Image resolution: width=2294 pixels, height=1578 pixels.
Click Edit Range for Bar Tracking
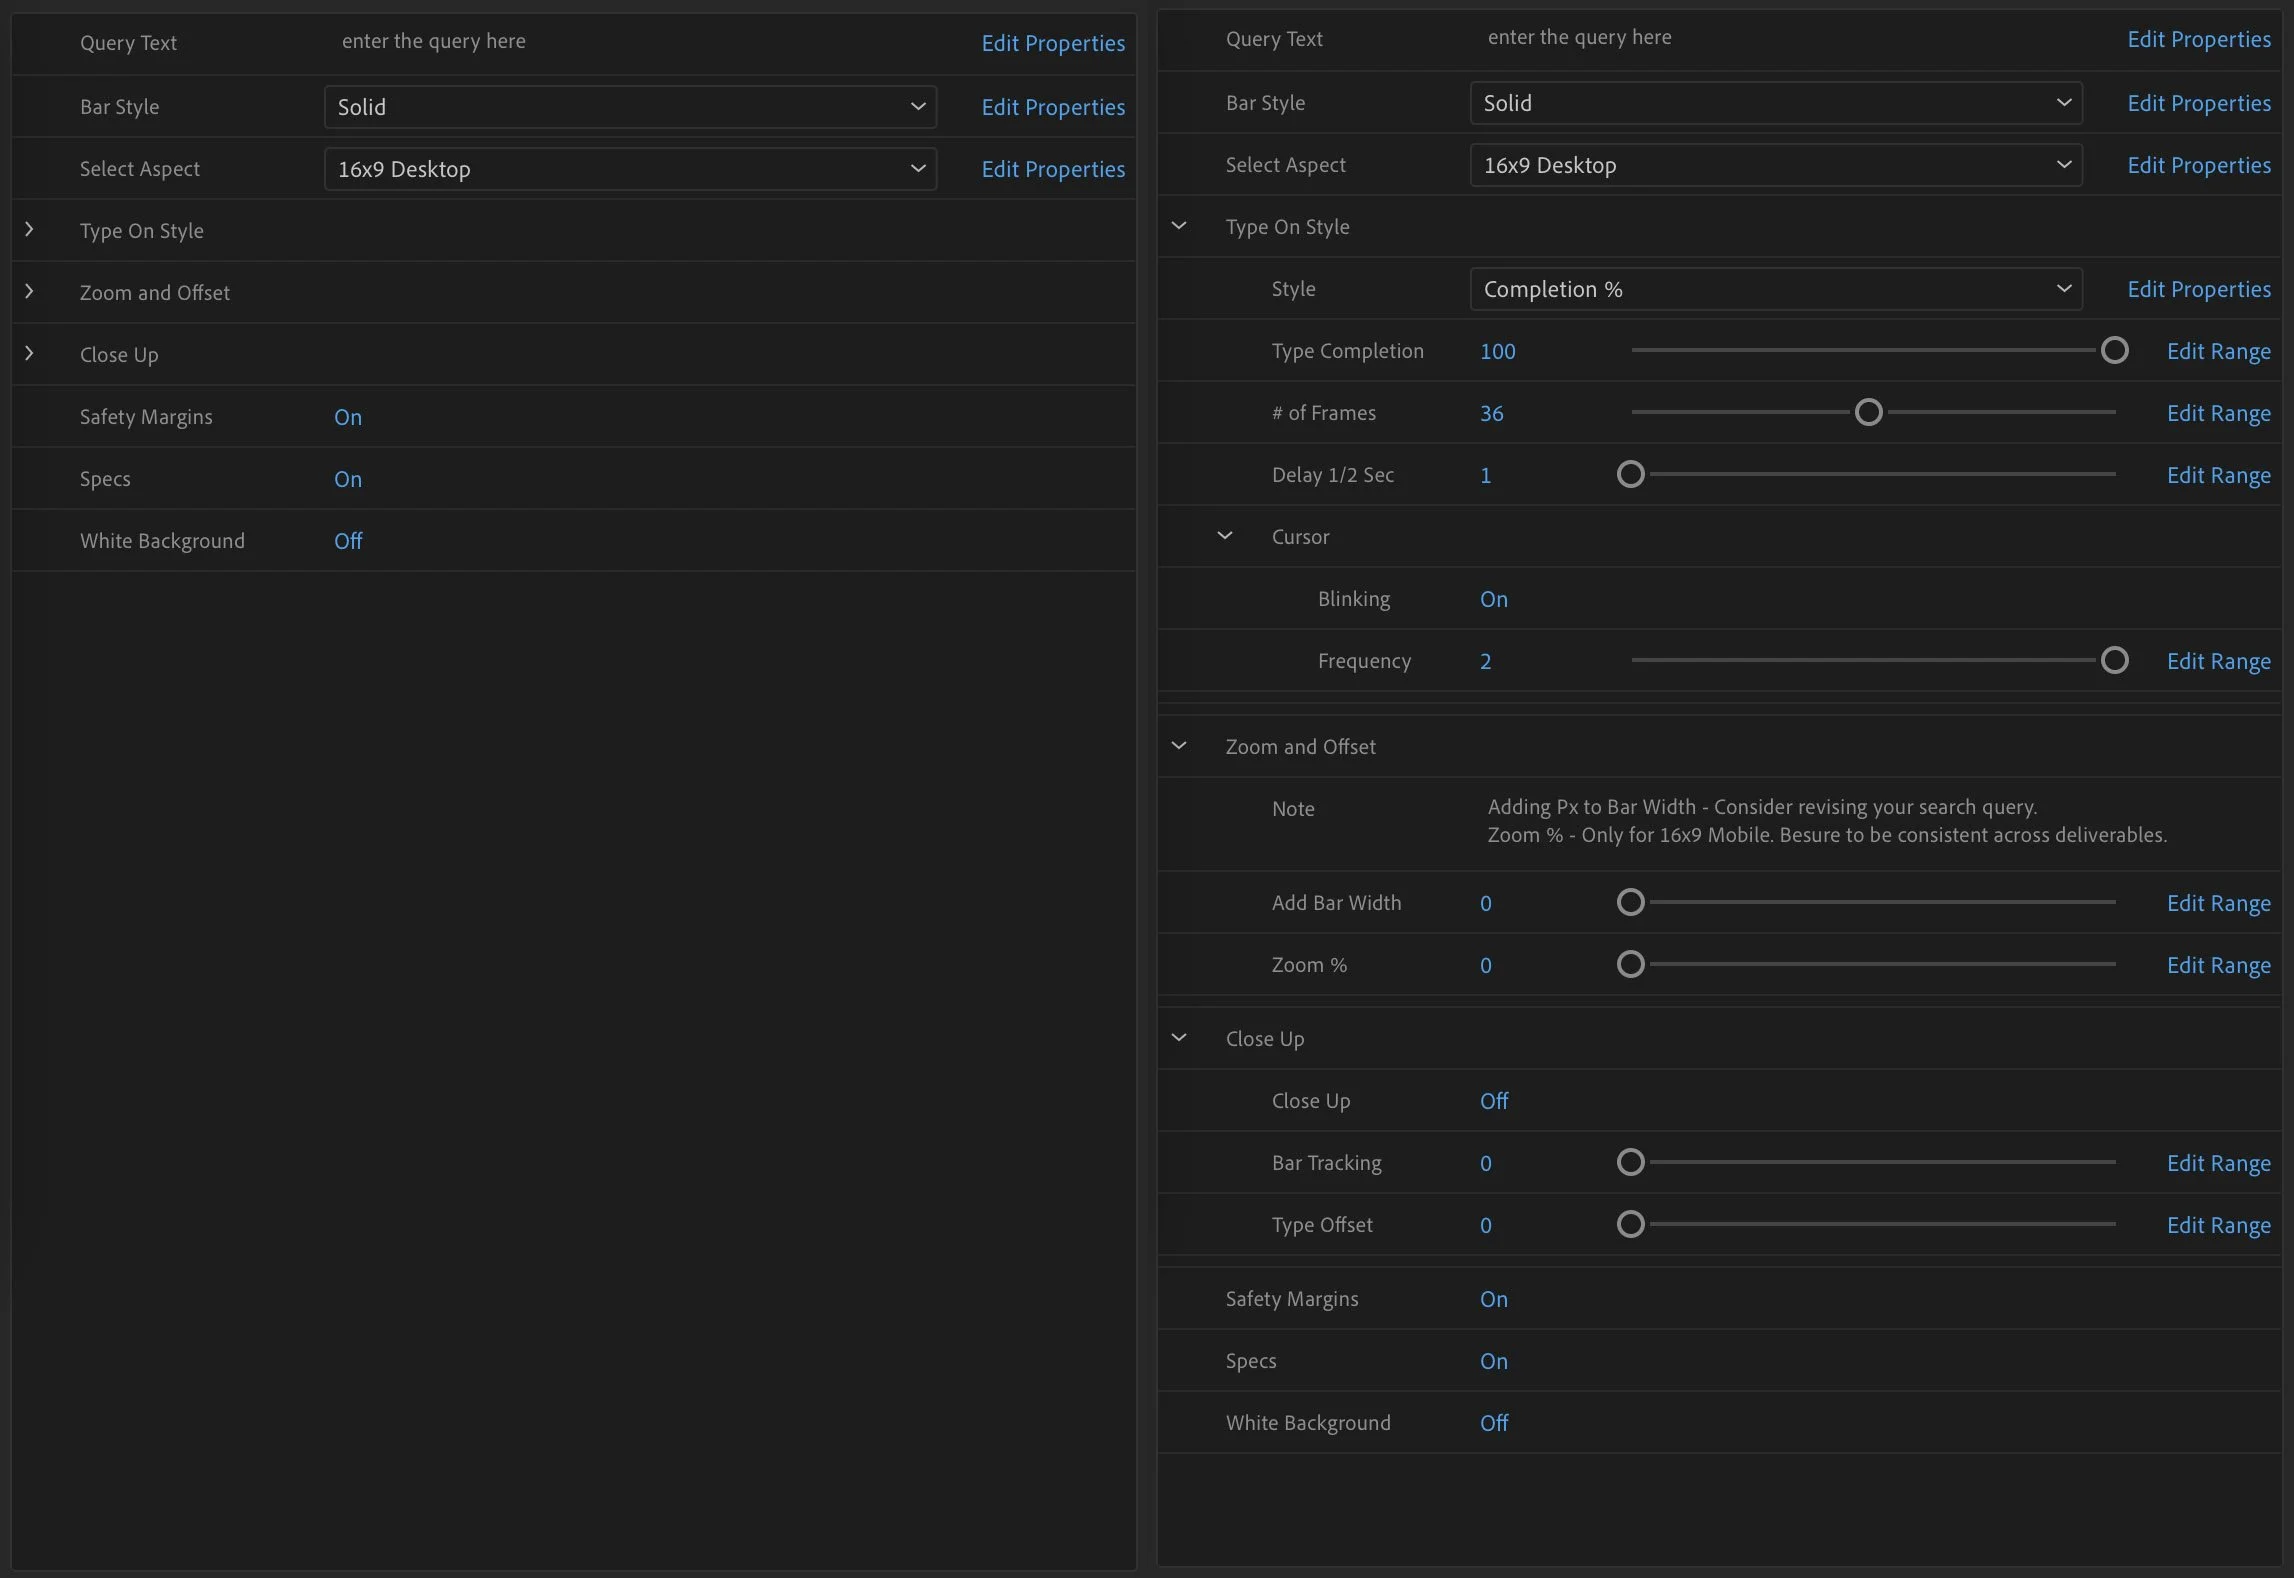(x=2218, y=1163)
